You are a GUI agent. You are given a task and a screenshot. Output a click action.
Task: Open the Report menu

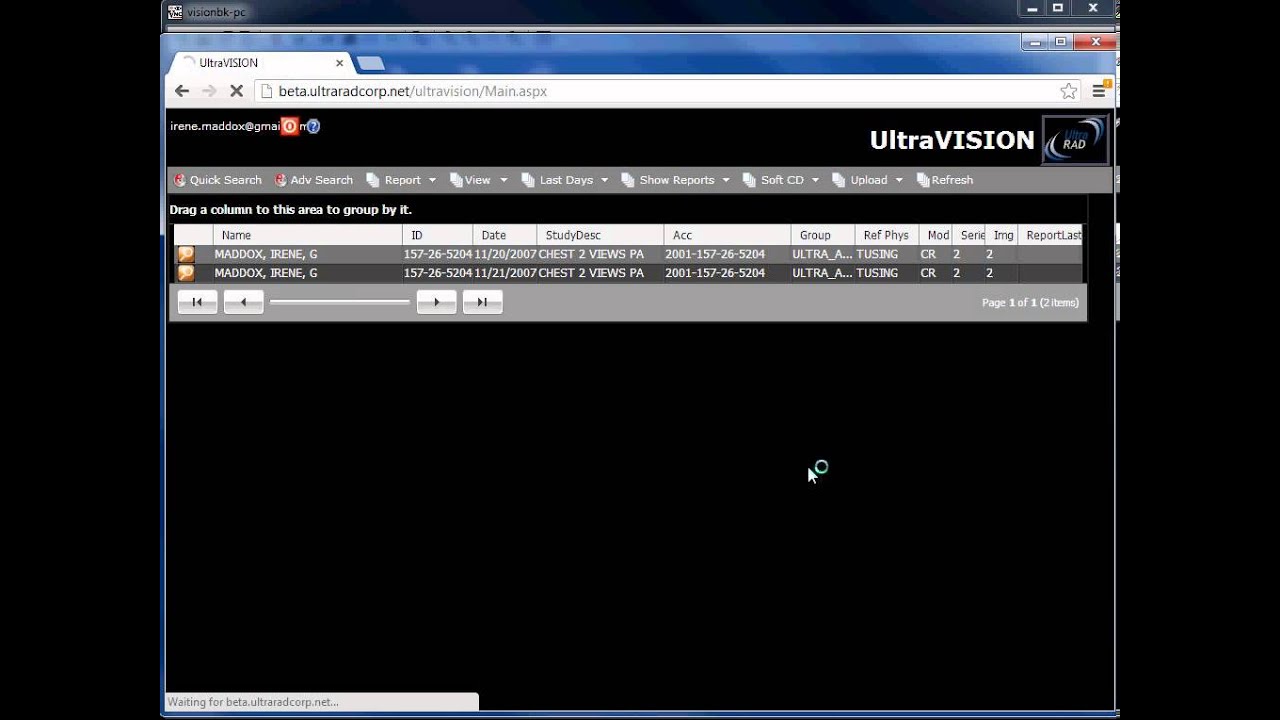click(402, 180)
